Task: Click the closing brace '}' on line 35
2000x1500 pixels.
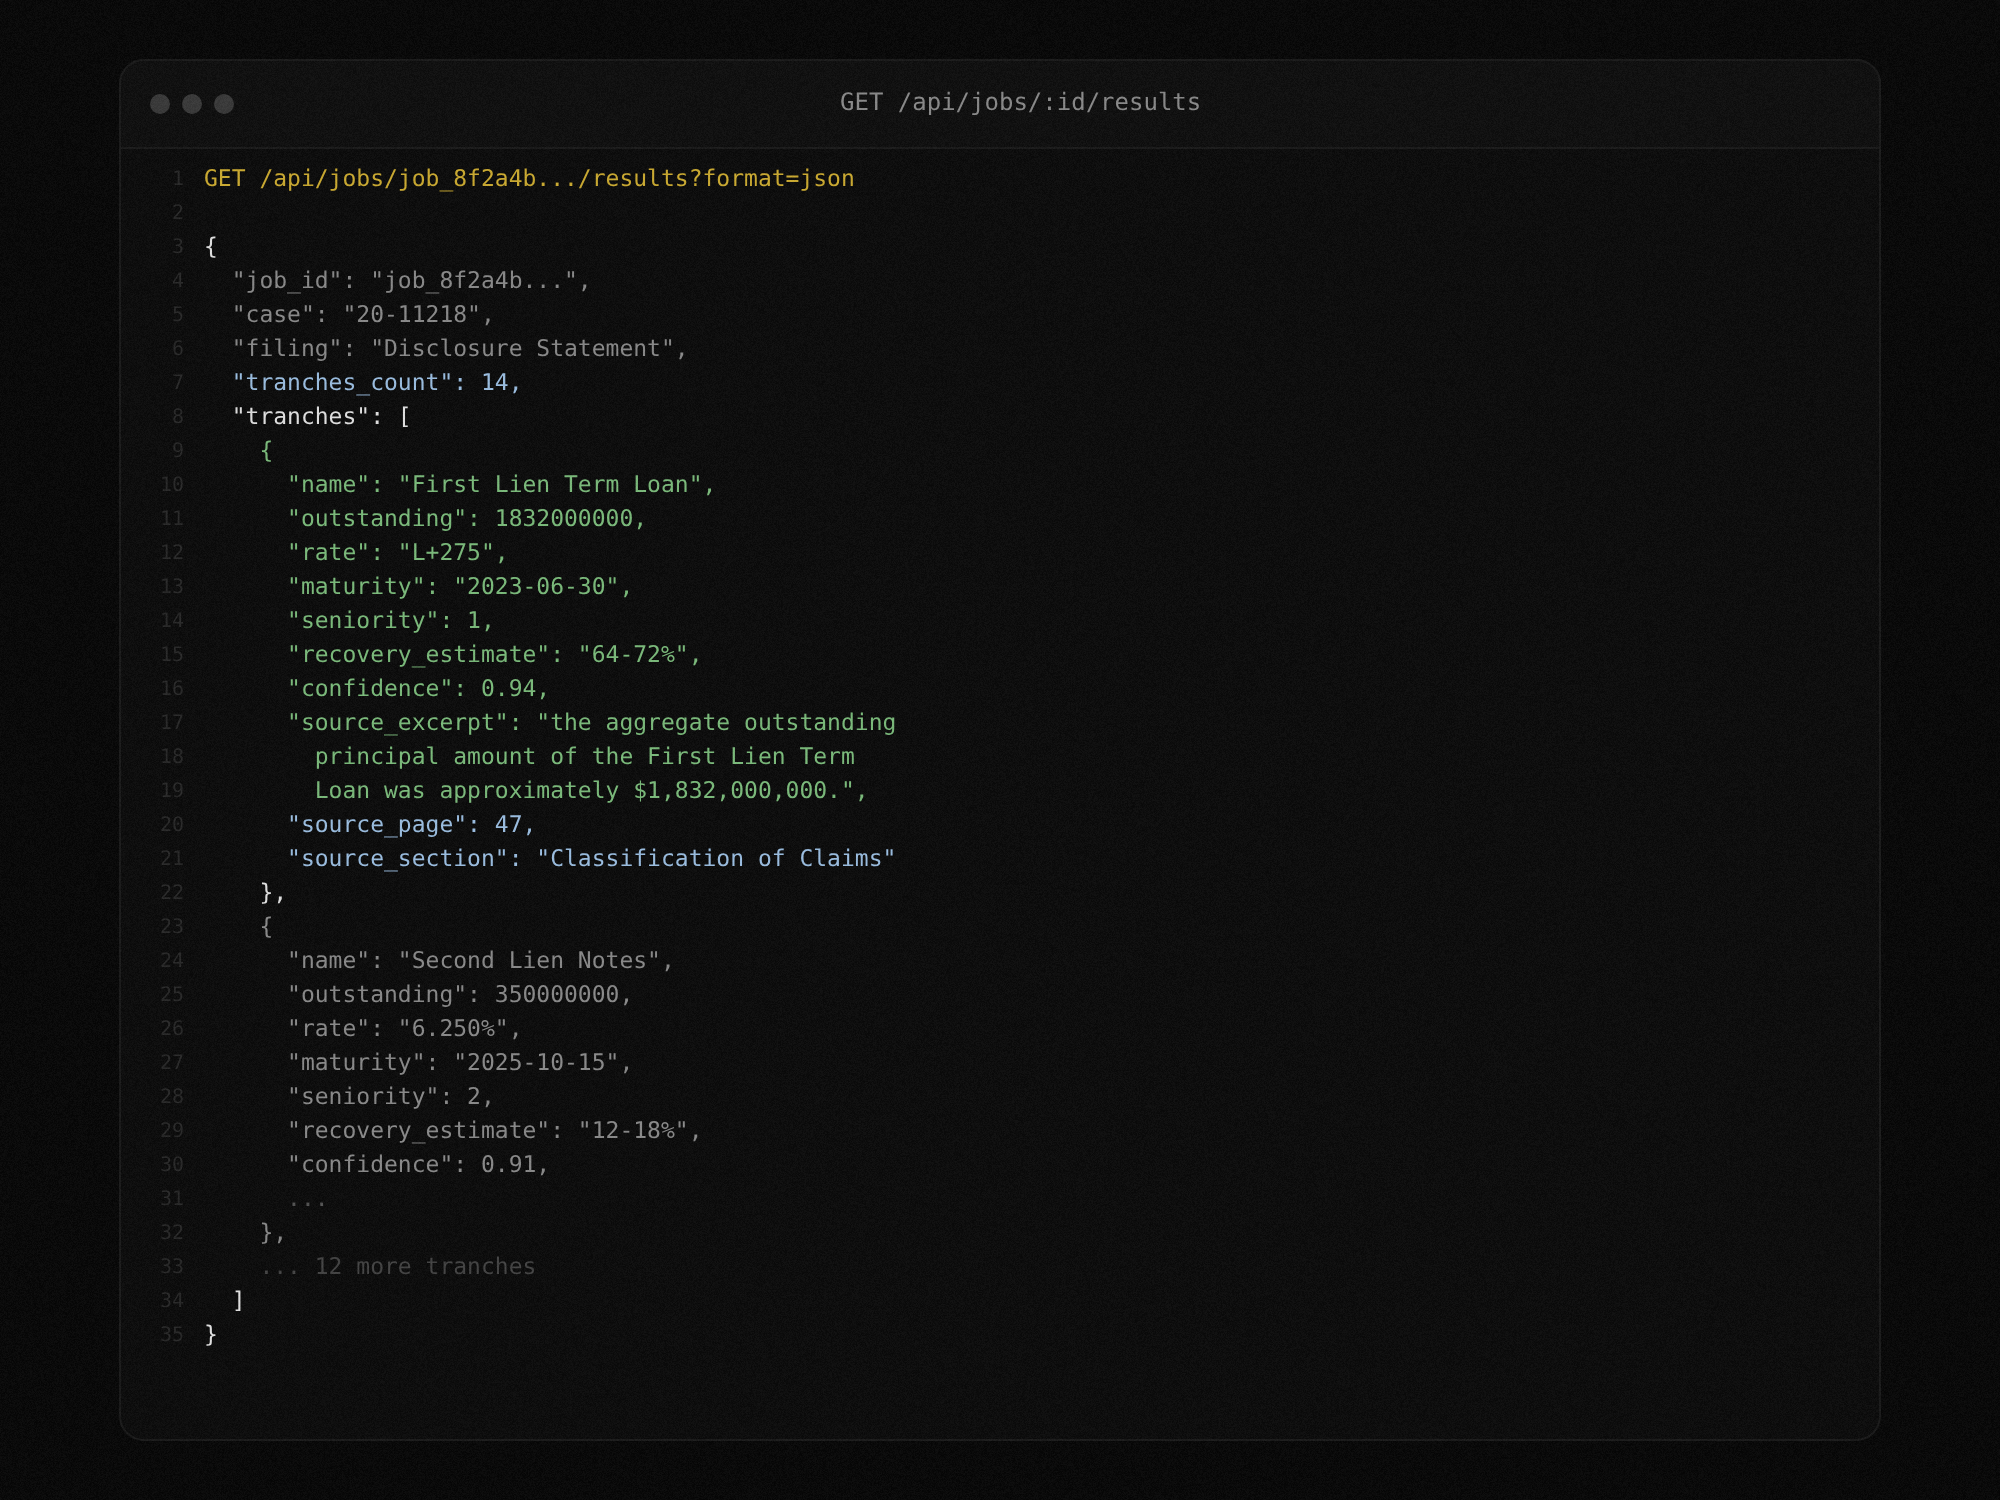Action: click(210, 1334)
